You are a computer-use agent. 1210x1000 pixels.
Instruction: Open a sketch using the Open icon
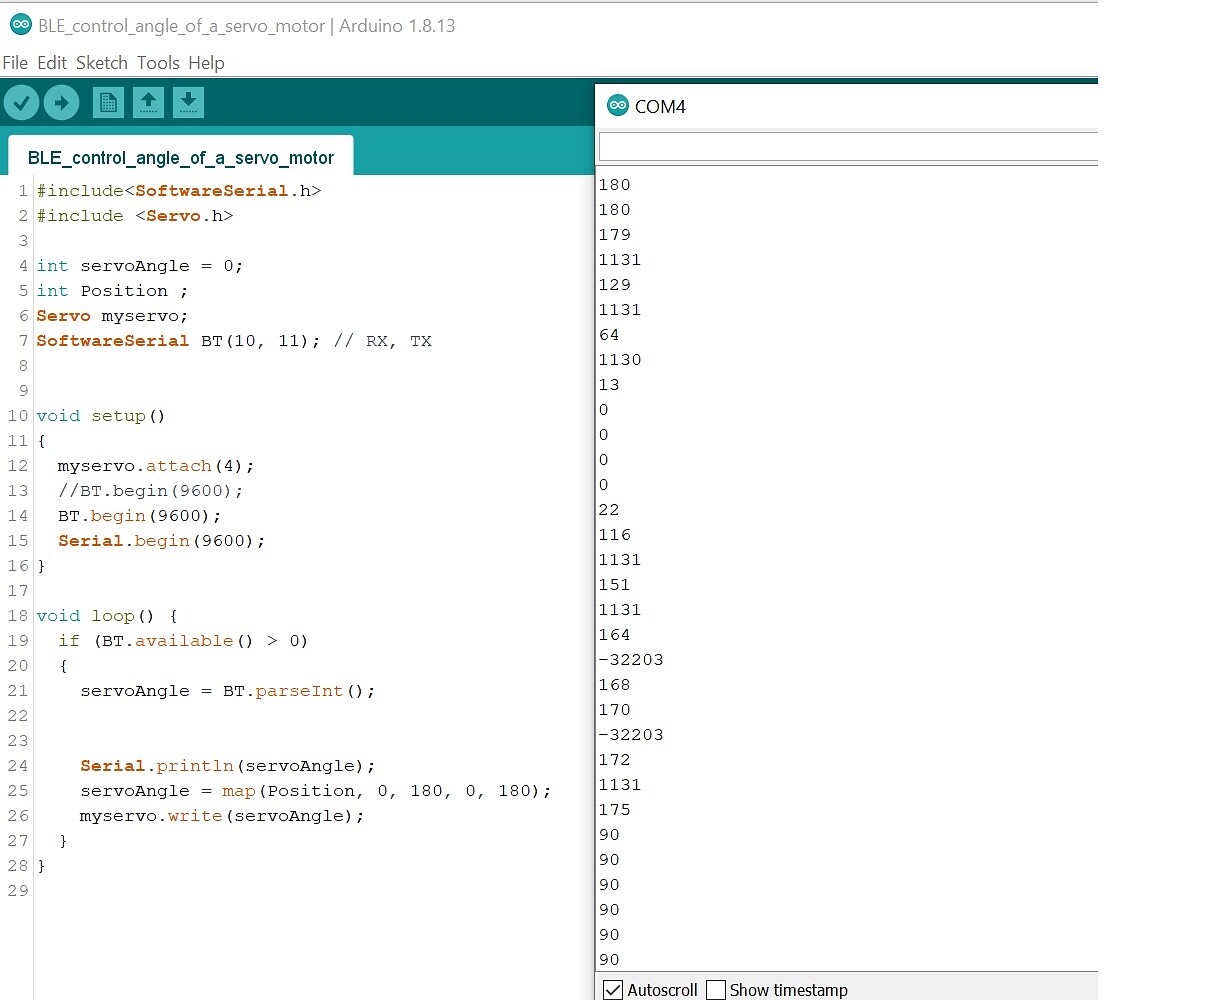coord(148,101)
